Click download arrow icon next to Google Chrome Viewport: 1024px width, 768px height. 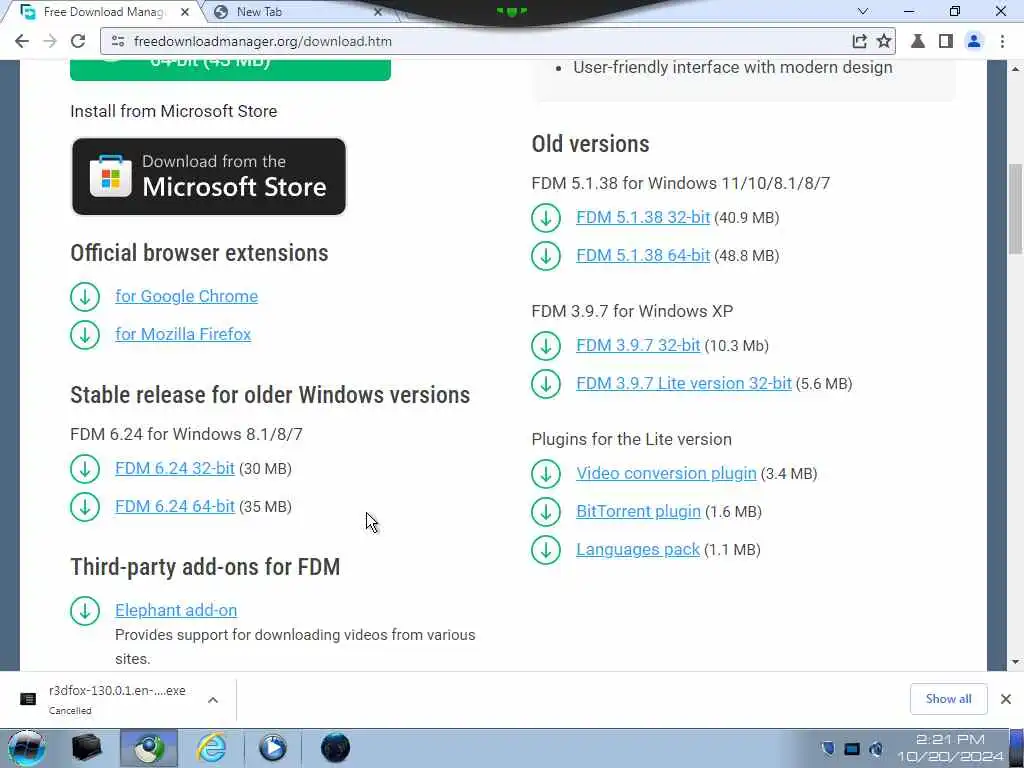click(x=85, y=297)
